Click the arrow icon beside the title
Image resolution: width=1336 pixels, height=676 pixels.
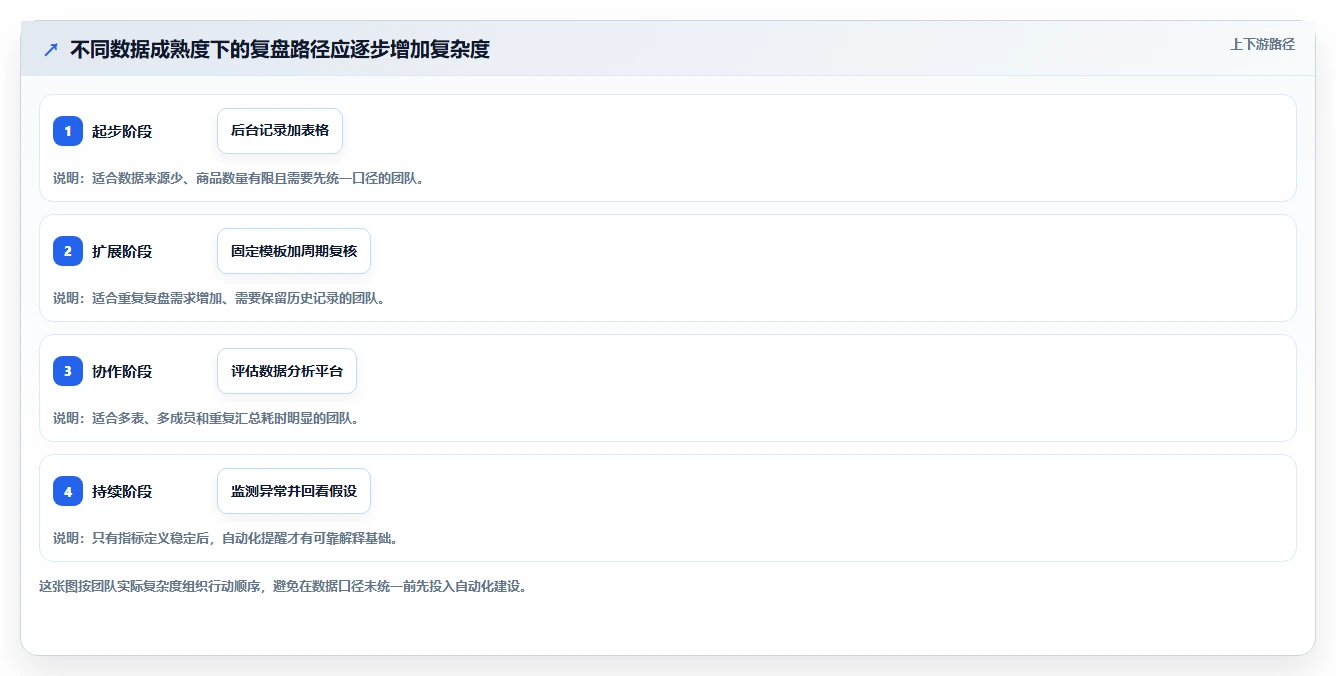[51, 49]
